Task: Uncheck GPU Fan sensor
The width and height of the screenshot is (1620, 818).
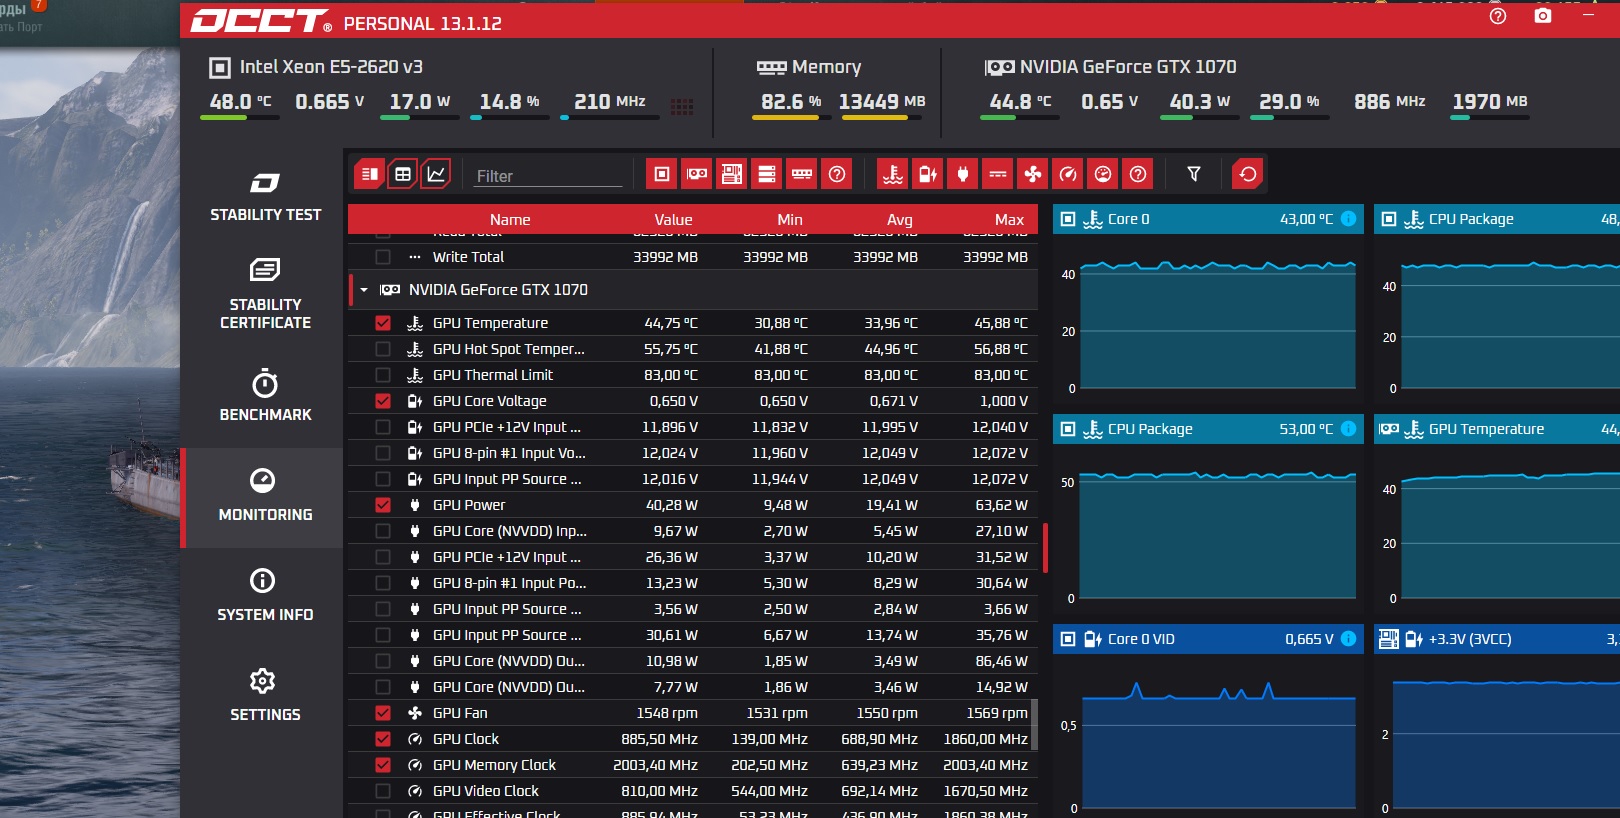Action: (383, 713)
